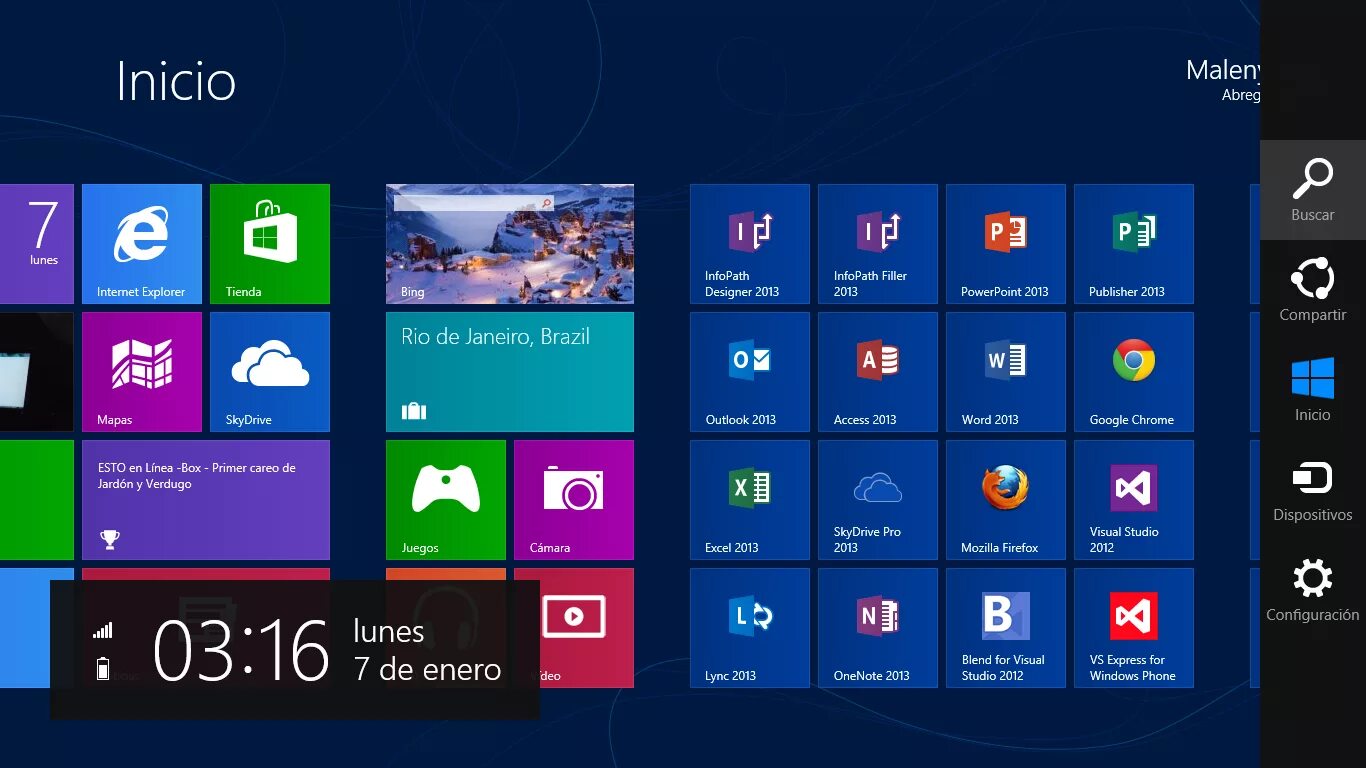The height and width of the screenshot is (768, 1366).
Task: Click the battery status icon
Action: pyautogui.click(x=103, y=668)
